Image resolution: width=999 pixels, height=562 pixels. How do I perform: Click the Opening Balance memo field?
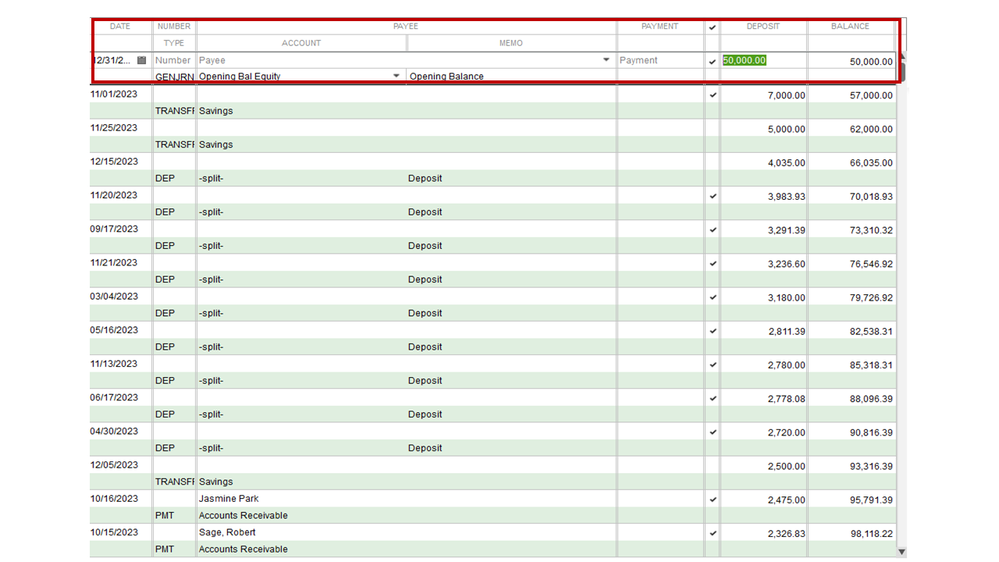[x=511, y=76]
